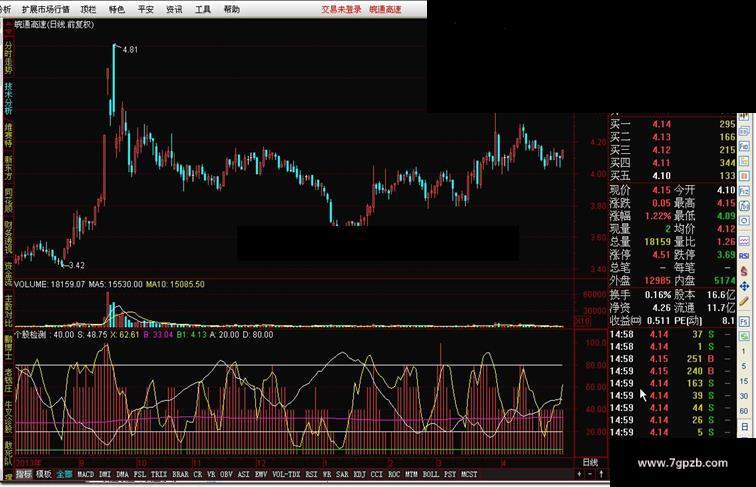Apply the SAR indicator

point(342,474)
